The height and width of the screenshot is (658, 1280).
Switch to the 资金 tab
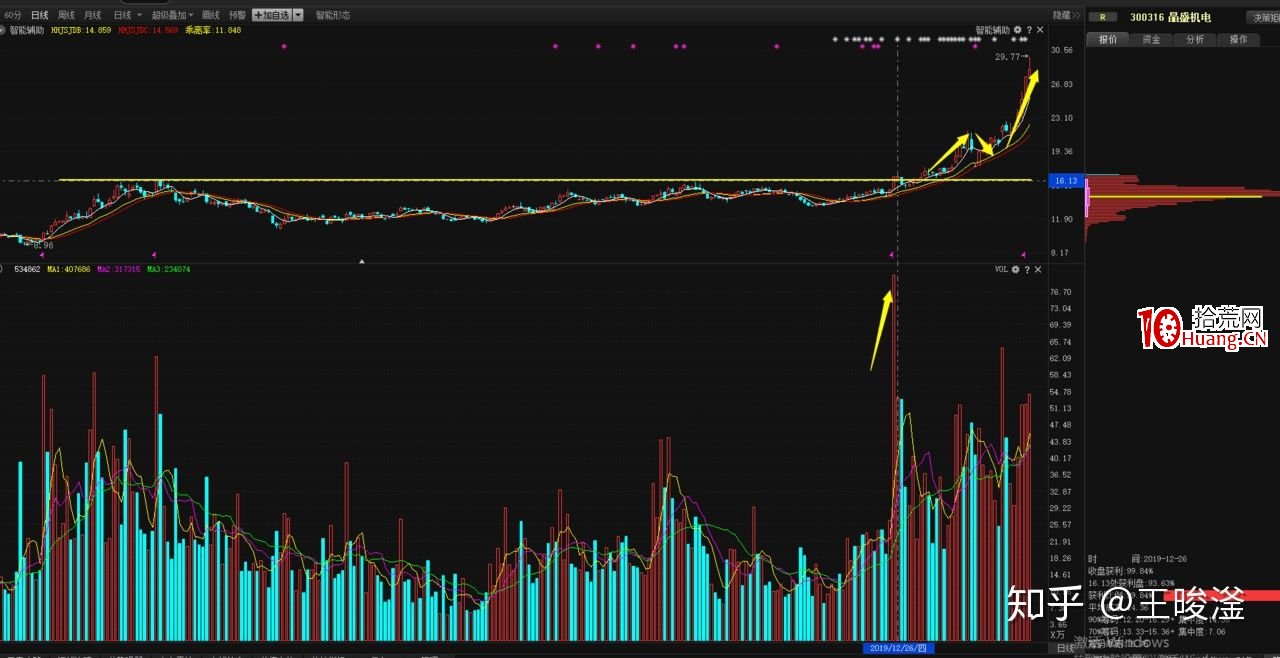pyautogui.click(x=1151, y=40)
